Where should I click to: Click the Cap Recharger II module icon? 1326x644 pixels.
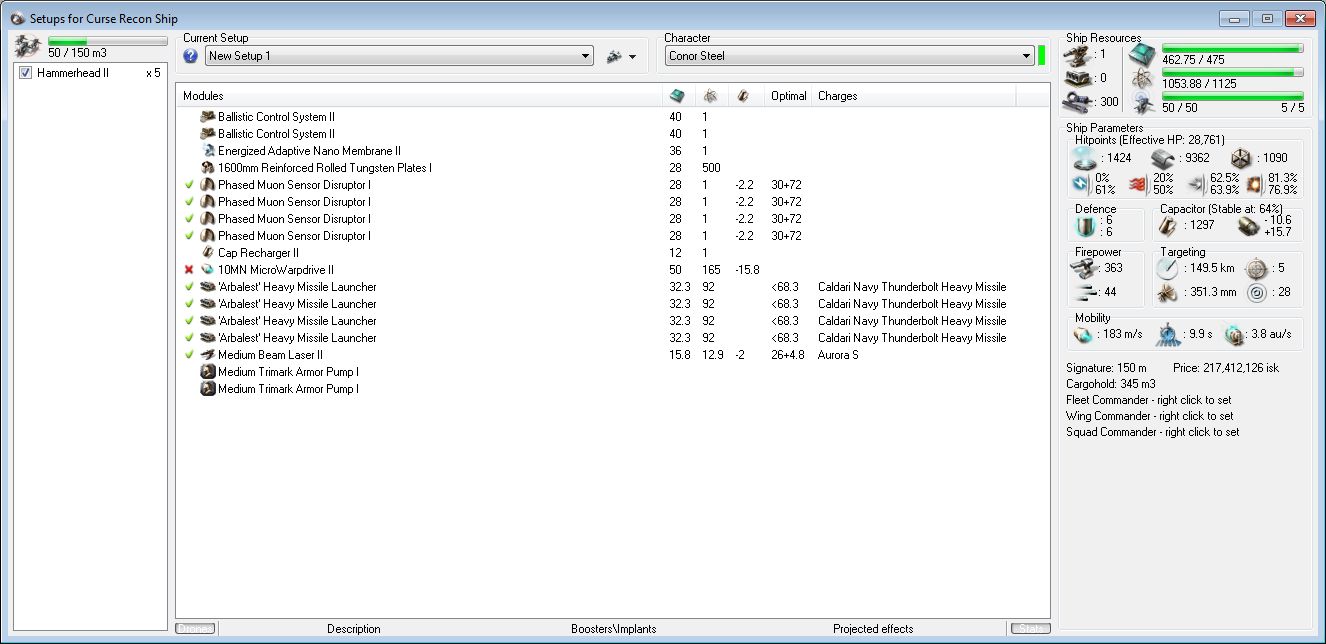click(208, 253)
